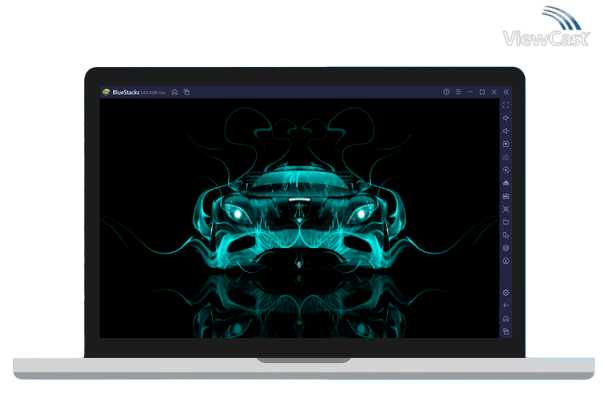Open the recent apps tab icon in title bar

[187, 92]
